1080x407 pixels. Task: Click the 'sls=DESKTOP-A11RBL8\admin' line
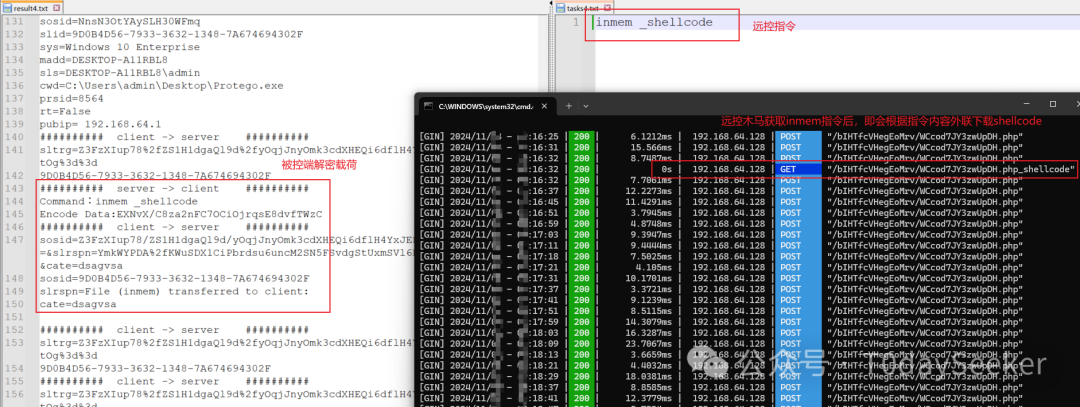pyautogui.click(x=119, y=72)
